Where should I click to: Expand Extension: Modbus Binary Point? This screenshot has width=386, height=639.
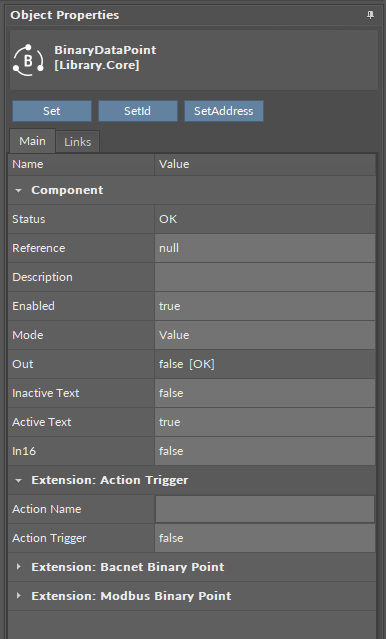(18, 596)
